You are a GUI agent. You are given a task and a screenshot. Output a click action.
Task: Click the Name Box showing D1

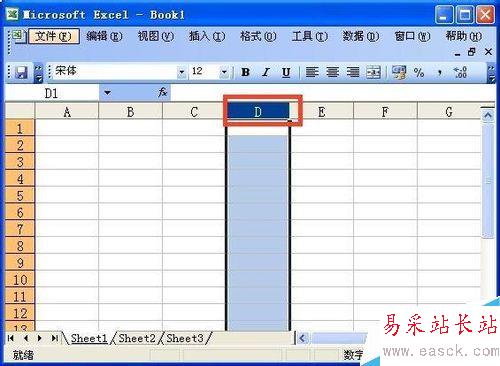coord(52,93)
